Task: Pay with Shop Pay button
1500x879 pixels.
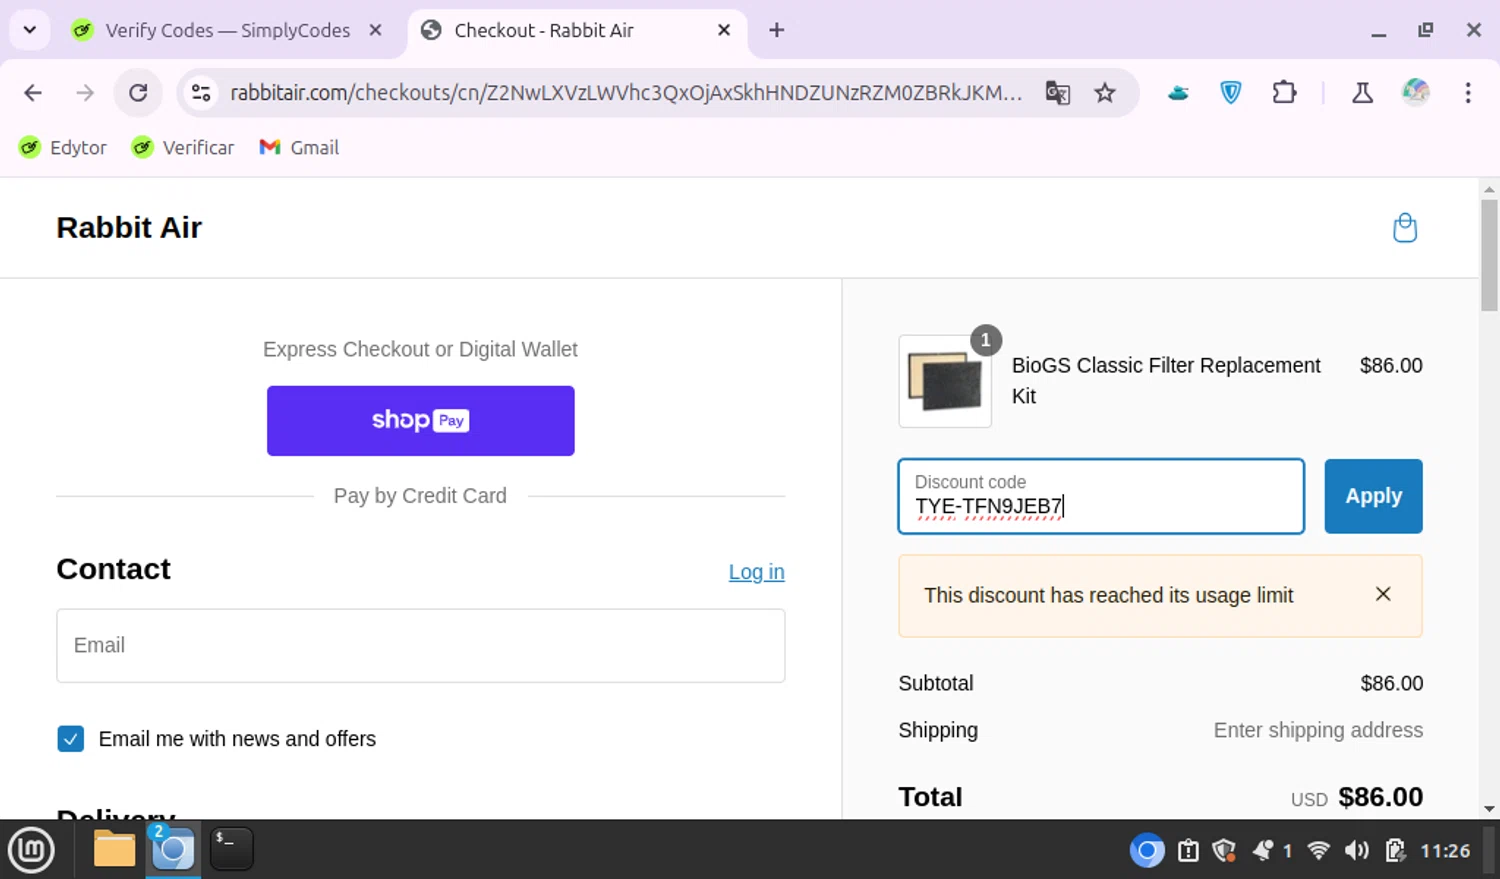Action: pos(420,421)
